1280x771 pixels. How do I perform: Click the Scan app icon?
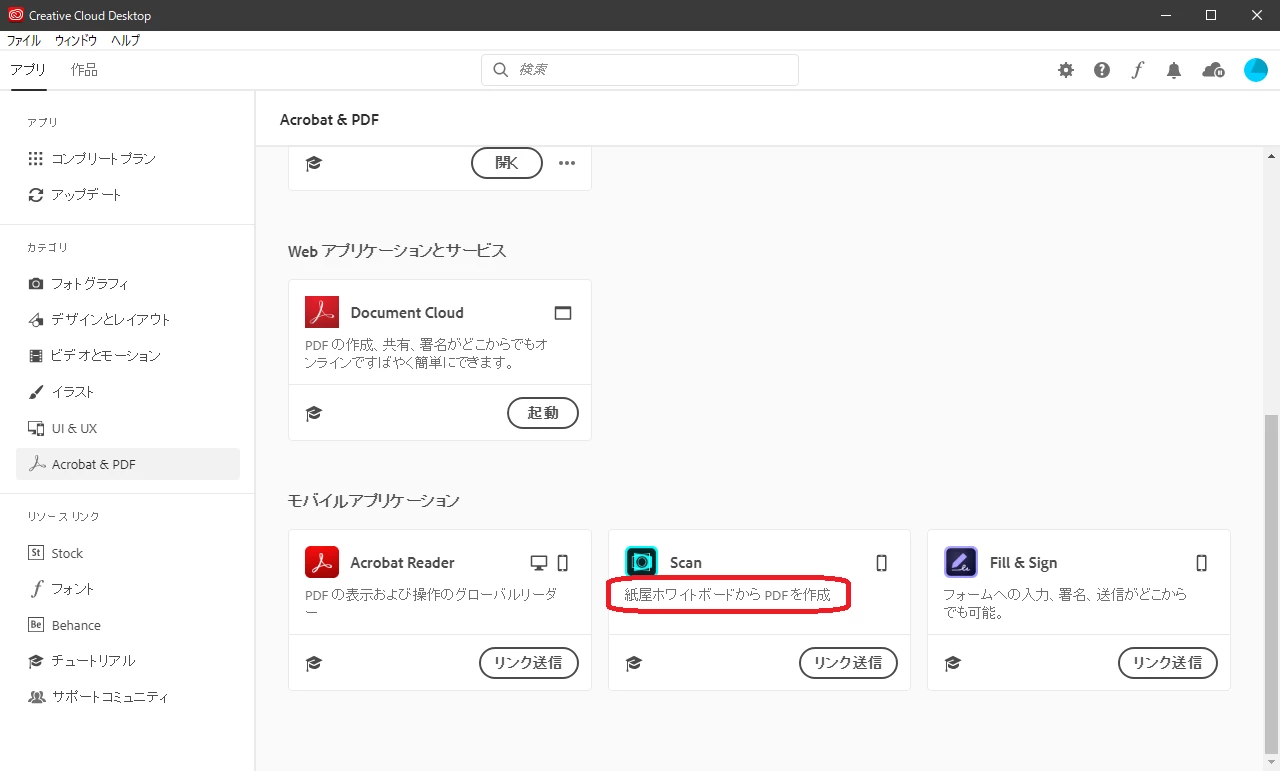click(641, 562)
